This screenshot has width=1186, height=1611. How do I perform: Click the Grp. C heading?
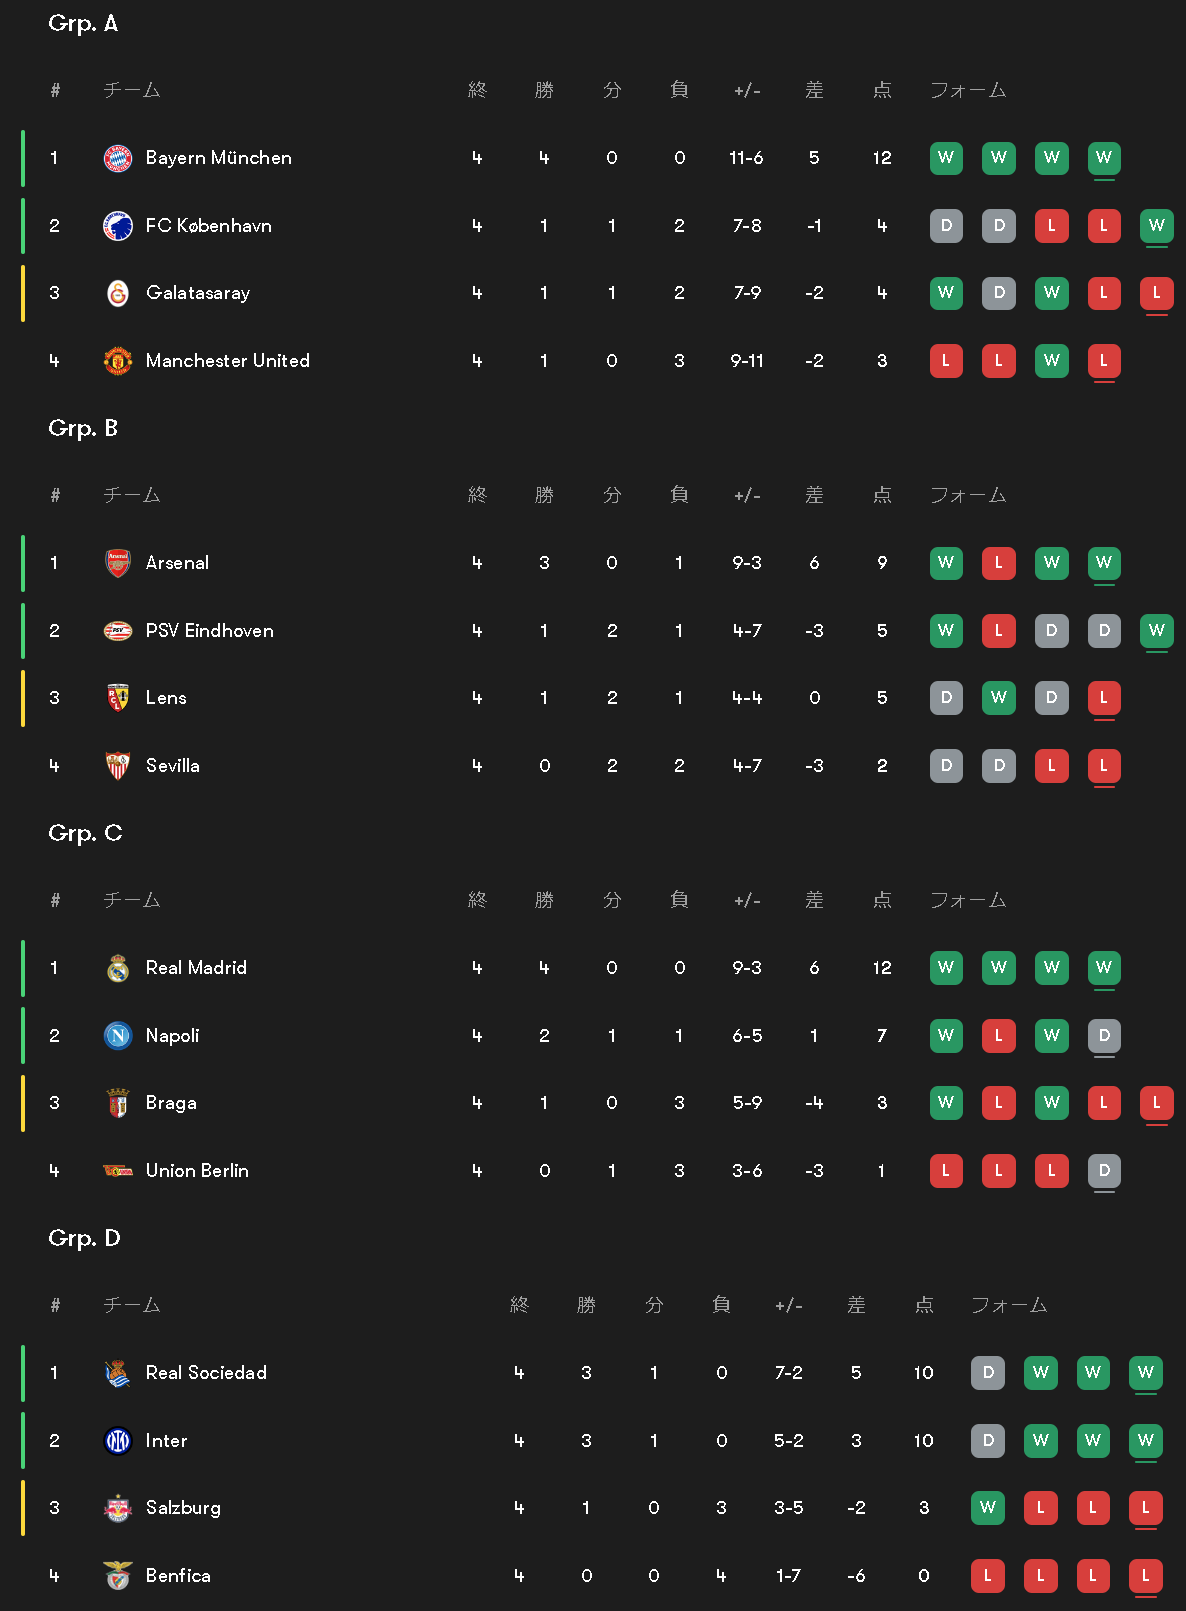[x=85, y=833]
